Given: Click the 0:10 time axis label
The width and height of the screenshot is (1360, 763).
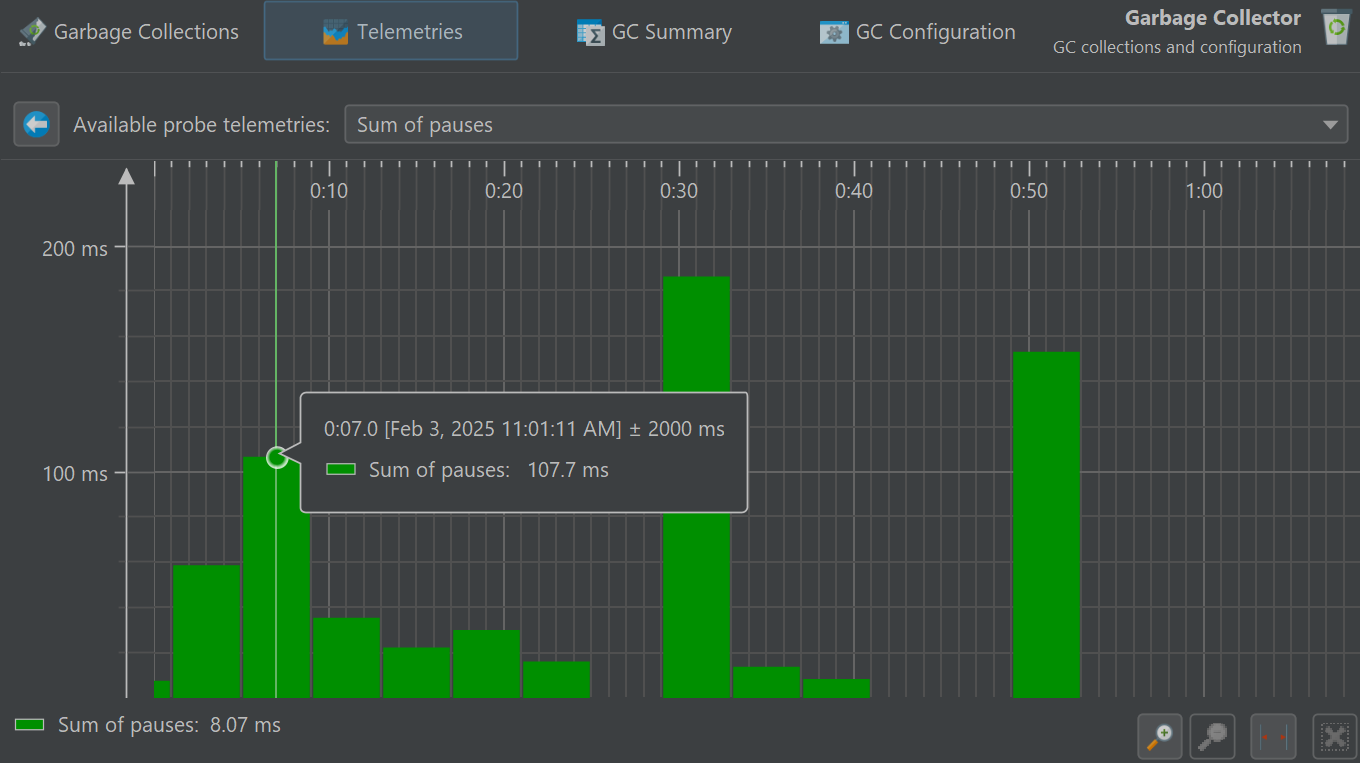Looking at the screenshot, I should [329, 192].
